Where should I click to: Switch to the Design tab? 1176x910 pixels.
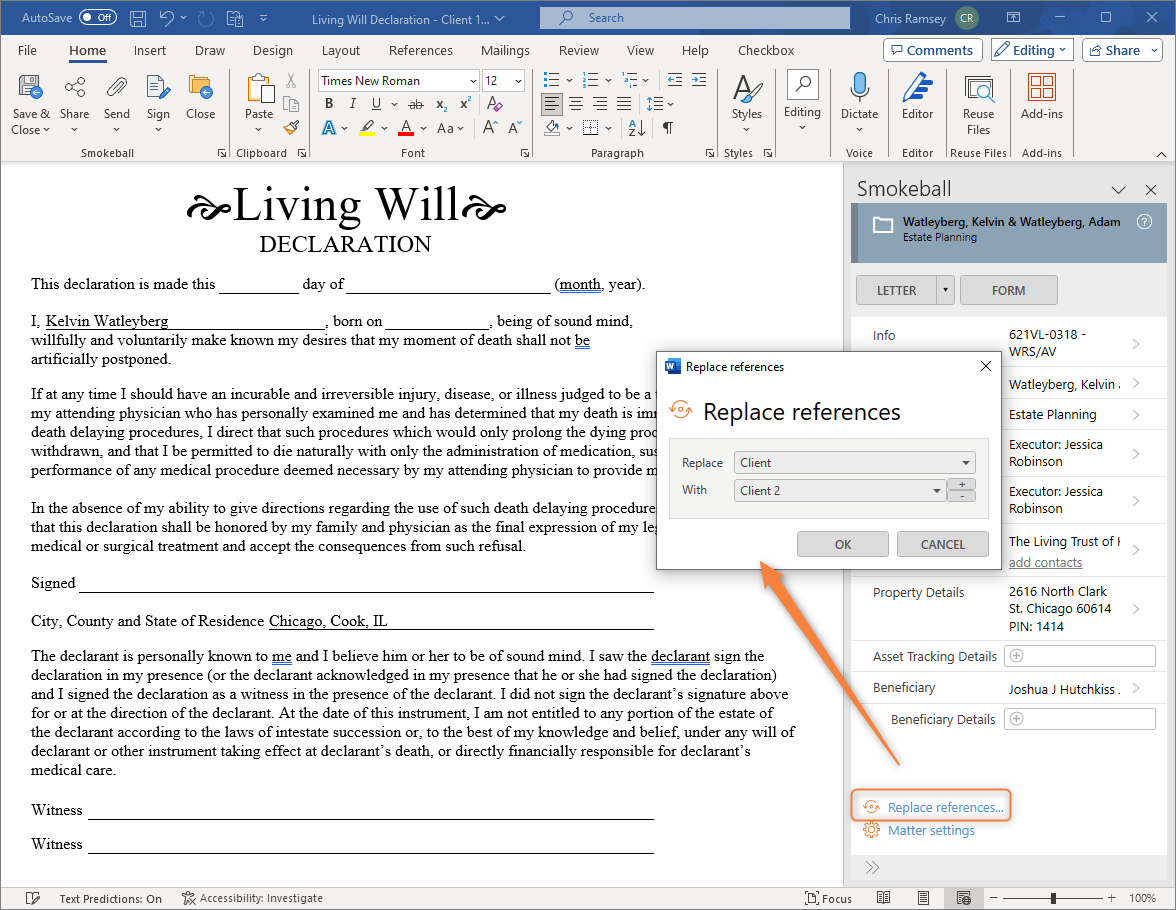273,50
